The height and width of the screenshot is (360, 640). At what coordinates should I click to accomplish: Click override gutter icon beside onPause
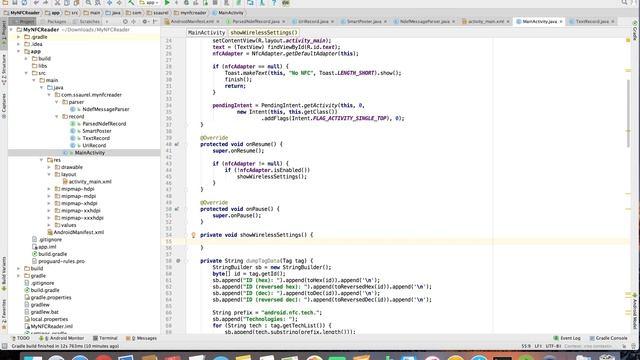(177, 209)
